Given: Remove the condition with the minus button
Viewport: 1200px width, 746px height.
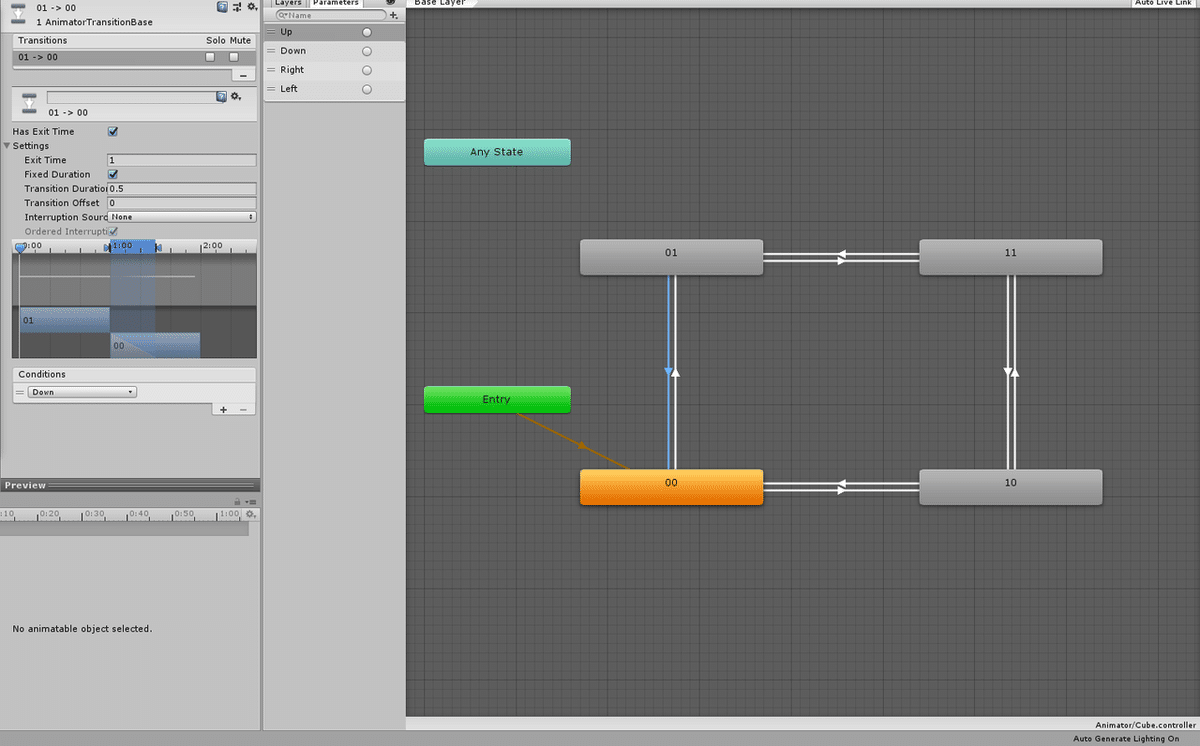Looking at the screenshot, I should [243, 409].
